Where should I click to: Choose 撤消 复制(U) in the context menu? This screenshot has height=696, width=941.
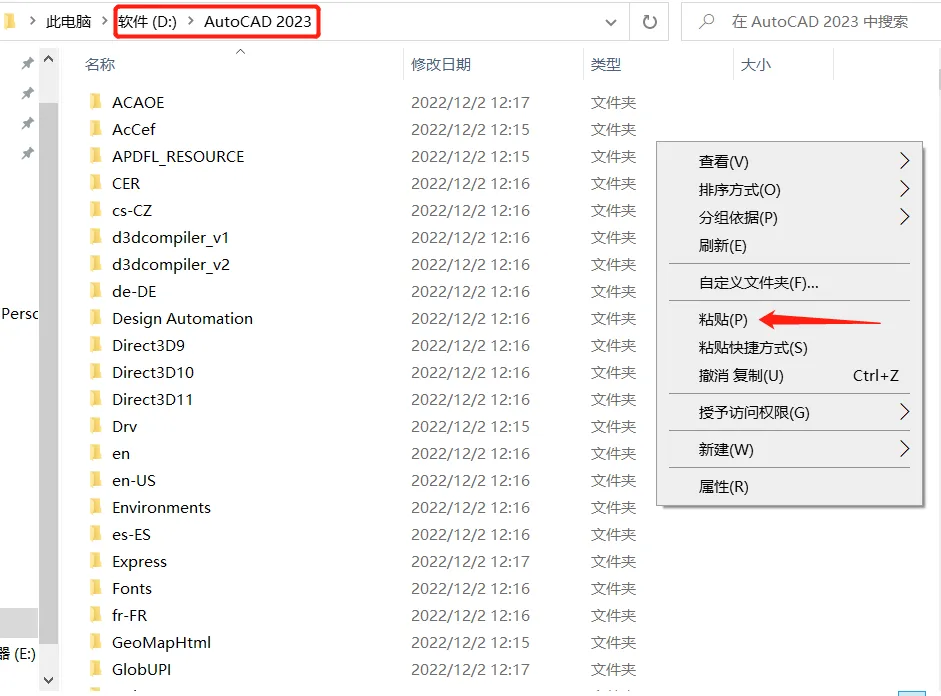[x=790, y=376]
